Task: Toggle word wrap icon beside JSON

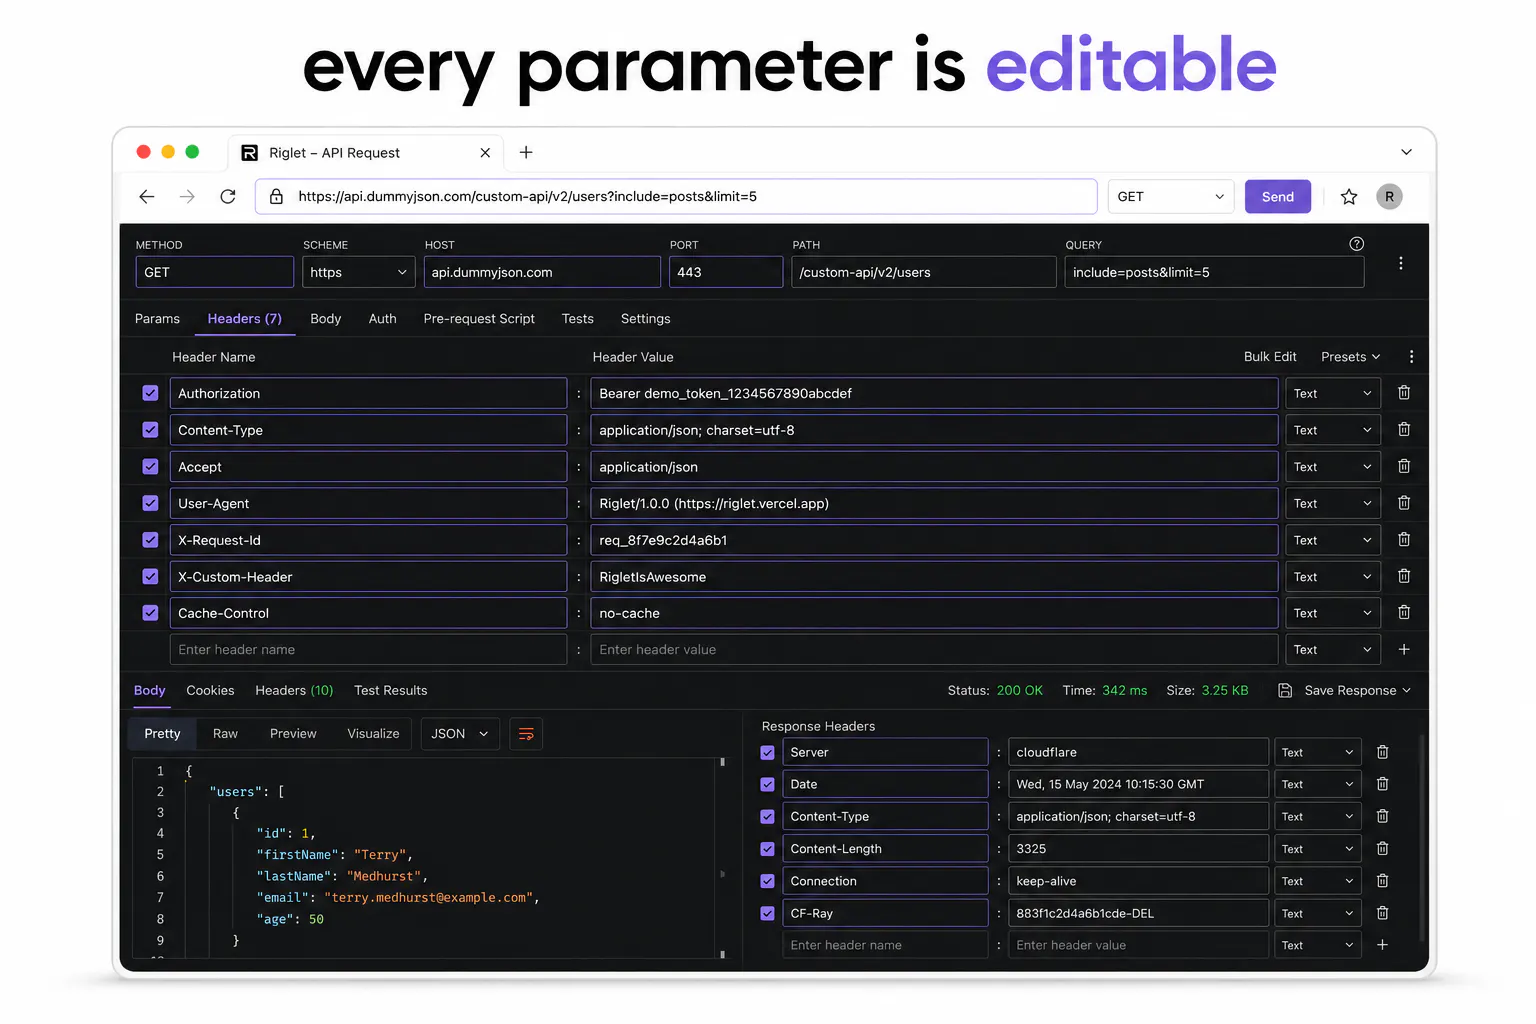Action: pyautogui.click(x=526, y=734)
